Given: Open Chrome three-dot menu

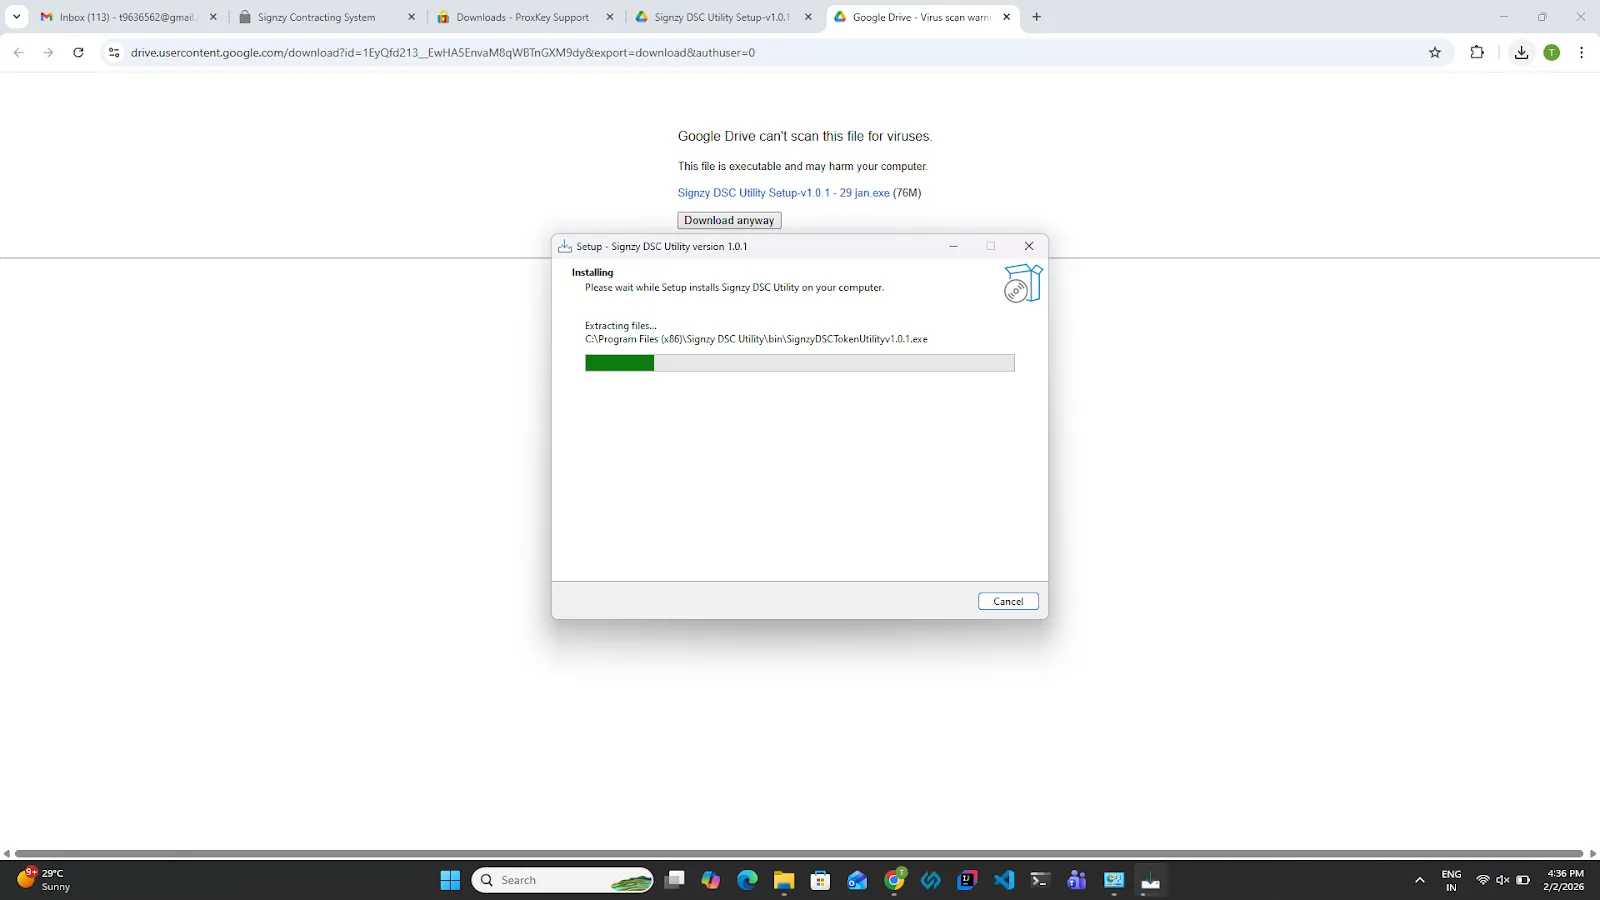Looking at the screenshot, I should click(x=1581, y=52).
